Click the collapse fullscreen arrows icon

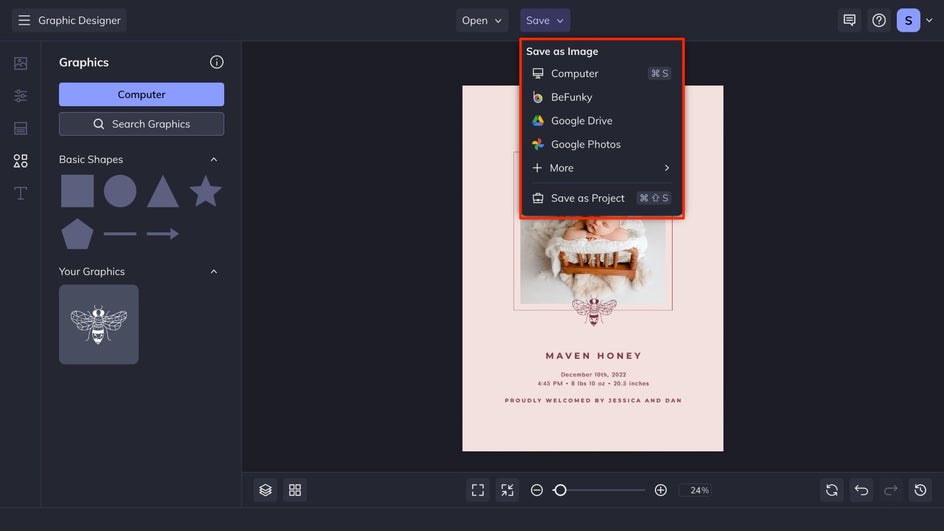coord(508,490)
